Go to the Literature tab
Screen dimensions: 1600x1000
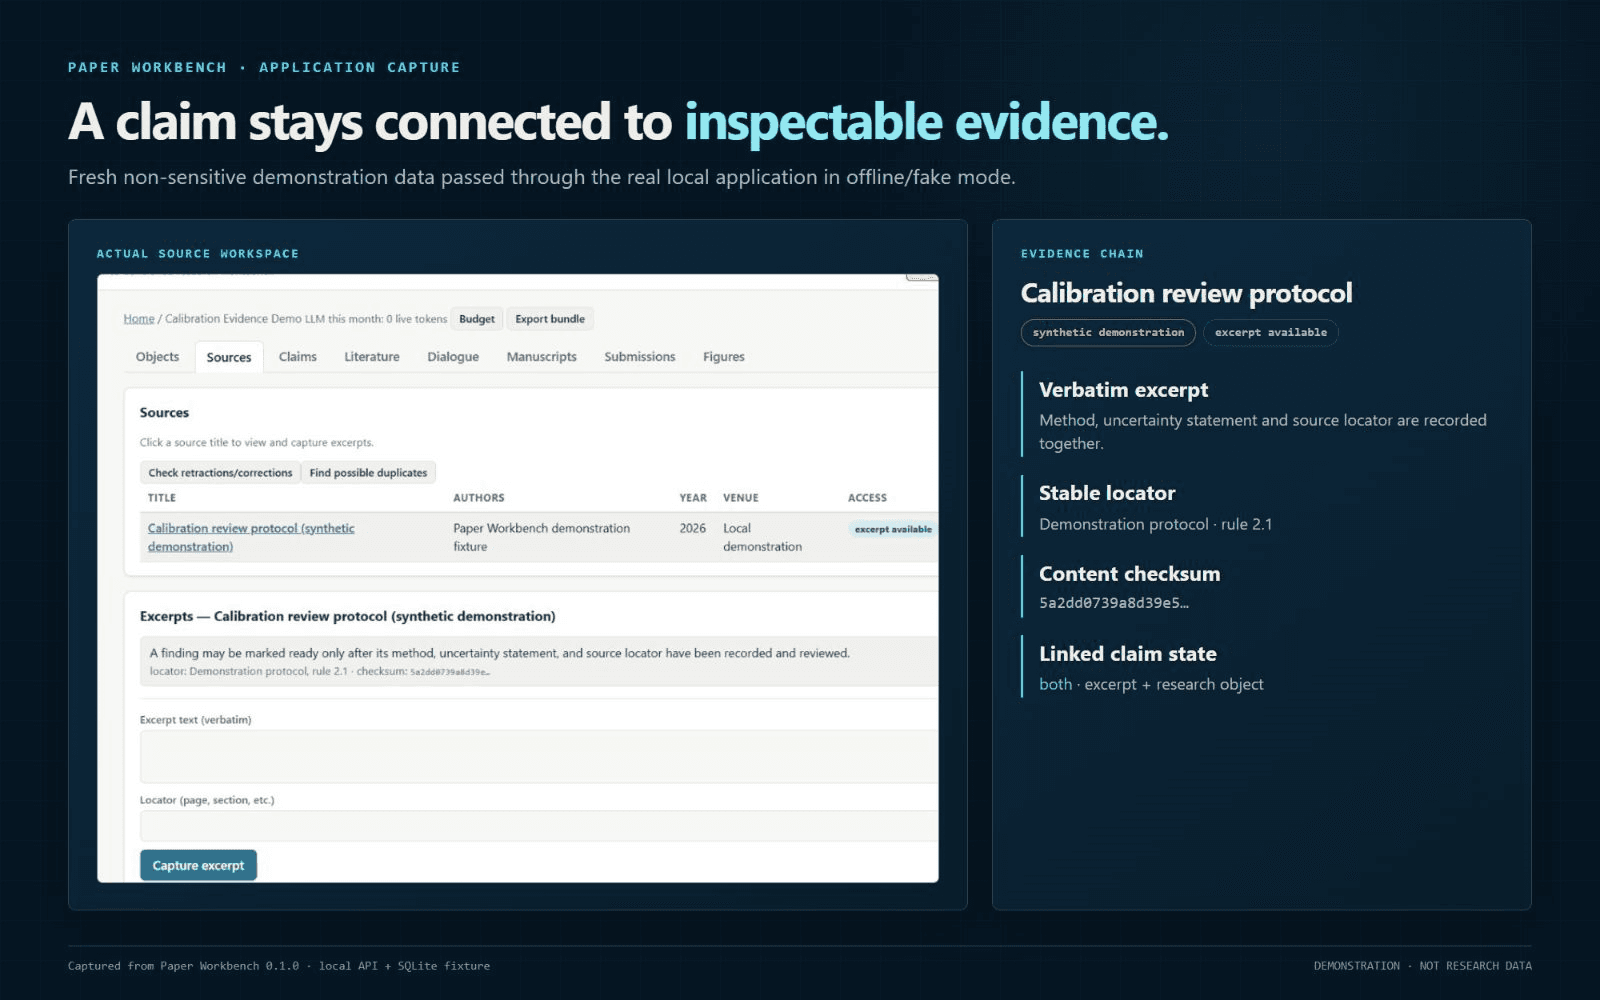[x=372, y=357]
